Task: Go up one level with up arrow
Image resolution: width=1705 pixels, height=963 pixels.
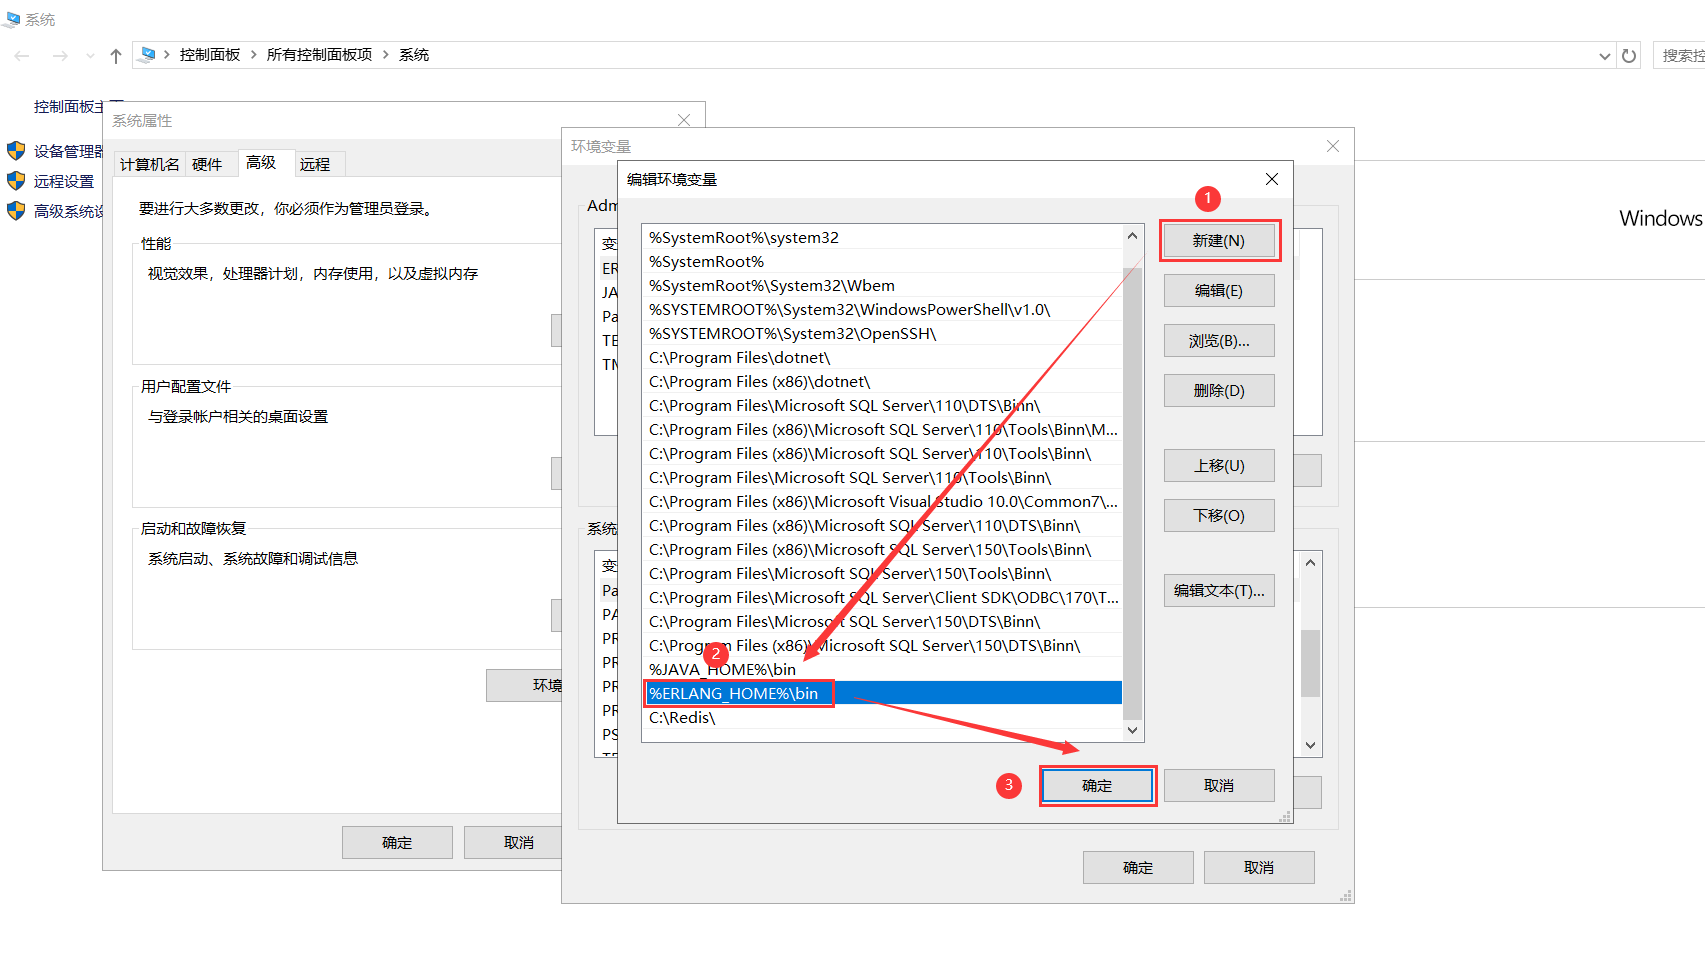Action: [x=116, y=56]
